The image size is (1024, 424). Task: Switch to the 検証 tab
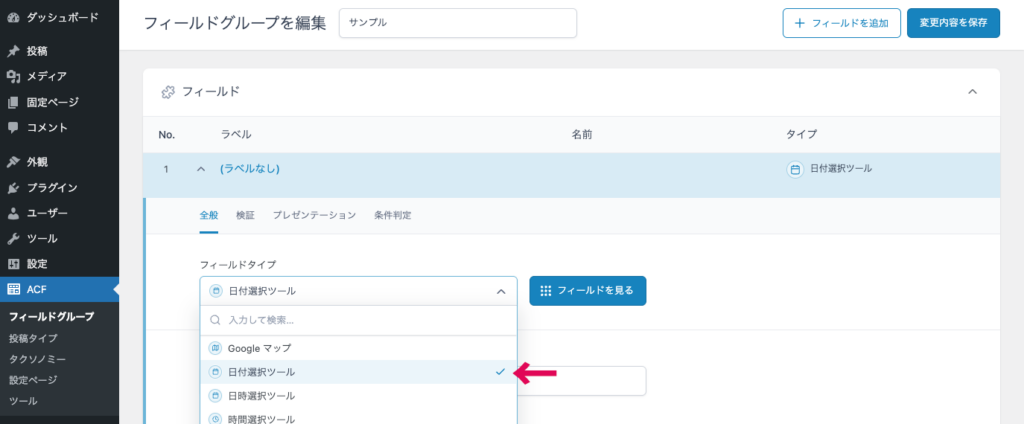coord(245,215)
